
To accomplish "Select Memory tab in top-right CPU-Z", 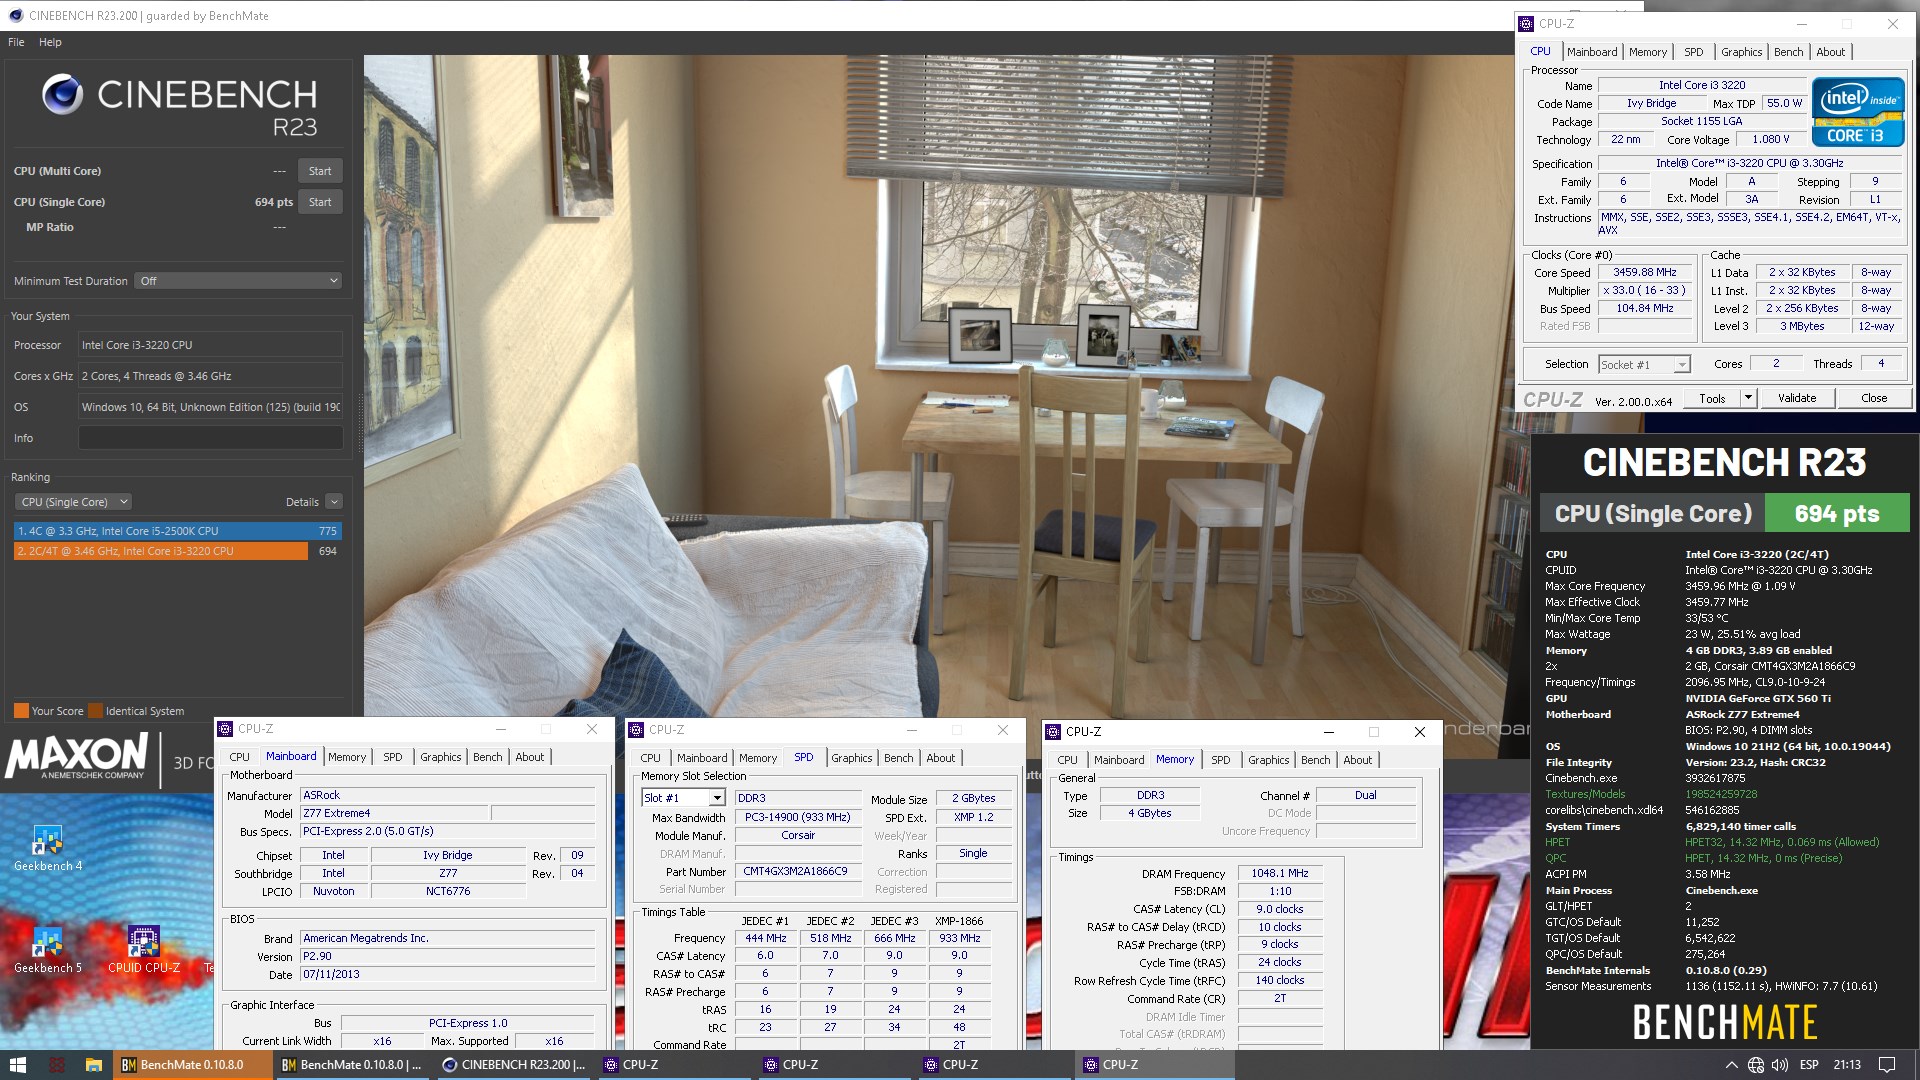I will click(1647, 52).
